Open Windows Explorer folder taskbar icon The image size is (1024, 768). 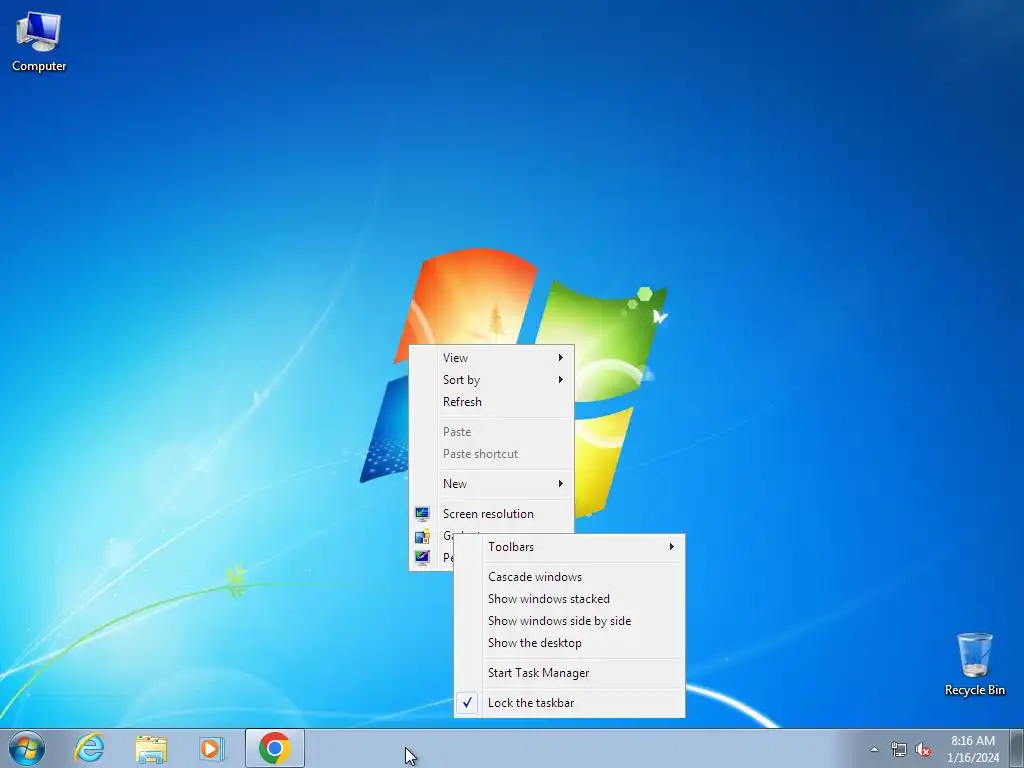point(151,748)
